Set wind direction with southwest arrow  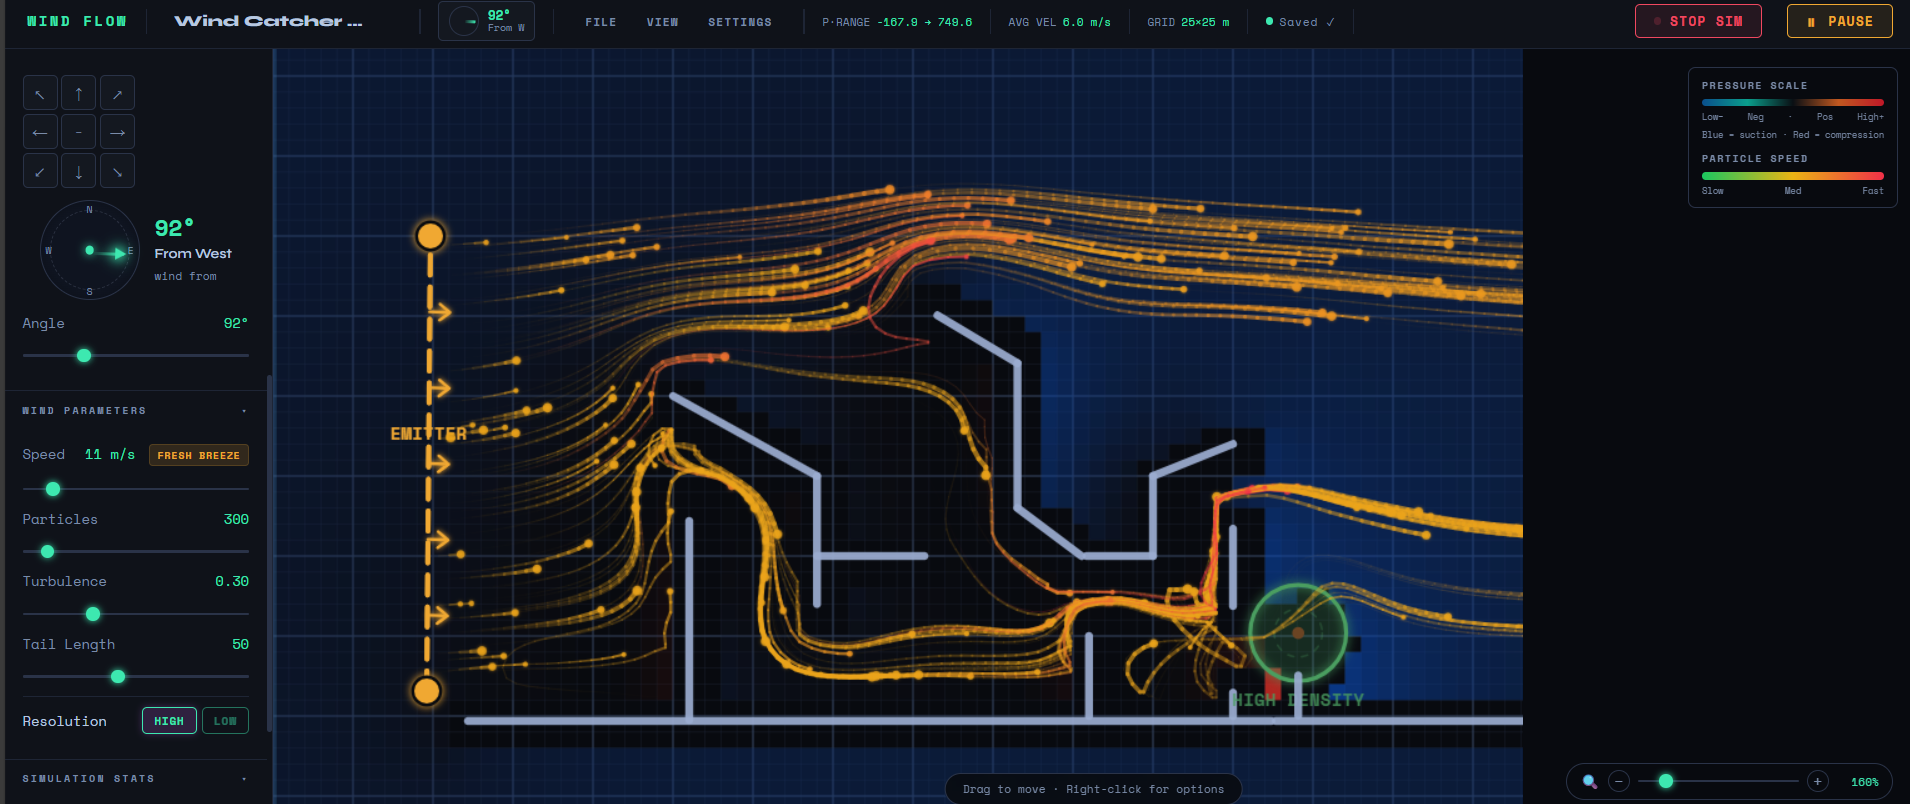click(40, 171)
